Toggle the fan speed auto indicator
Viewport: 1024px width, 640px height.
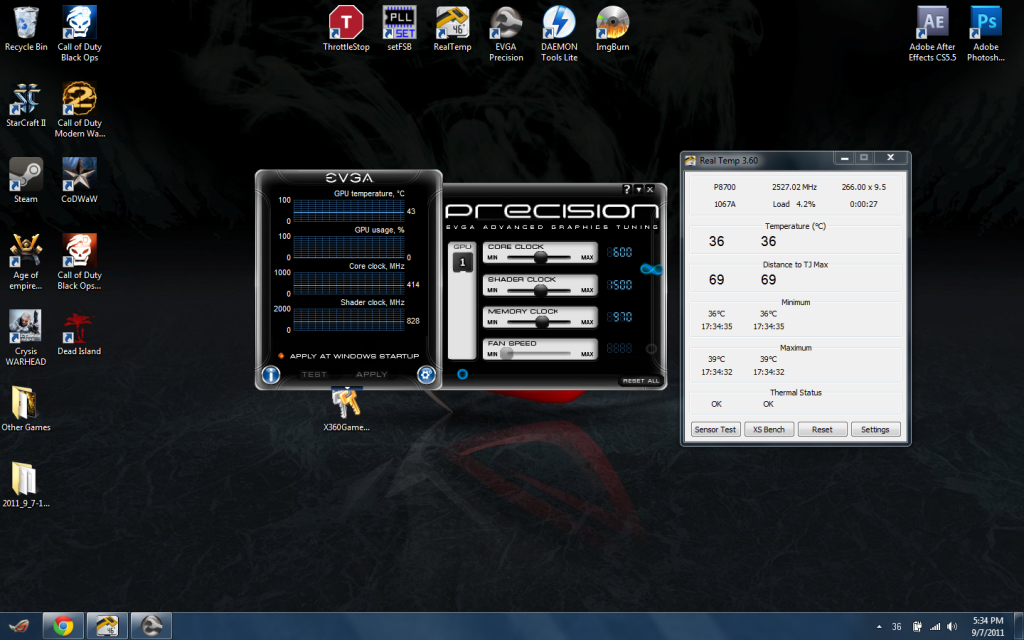651,349
